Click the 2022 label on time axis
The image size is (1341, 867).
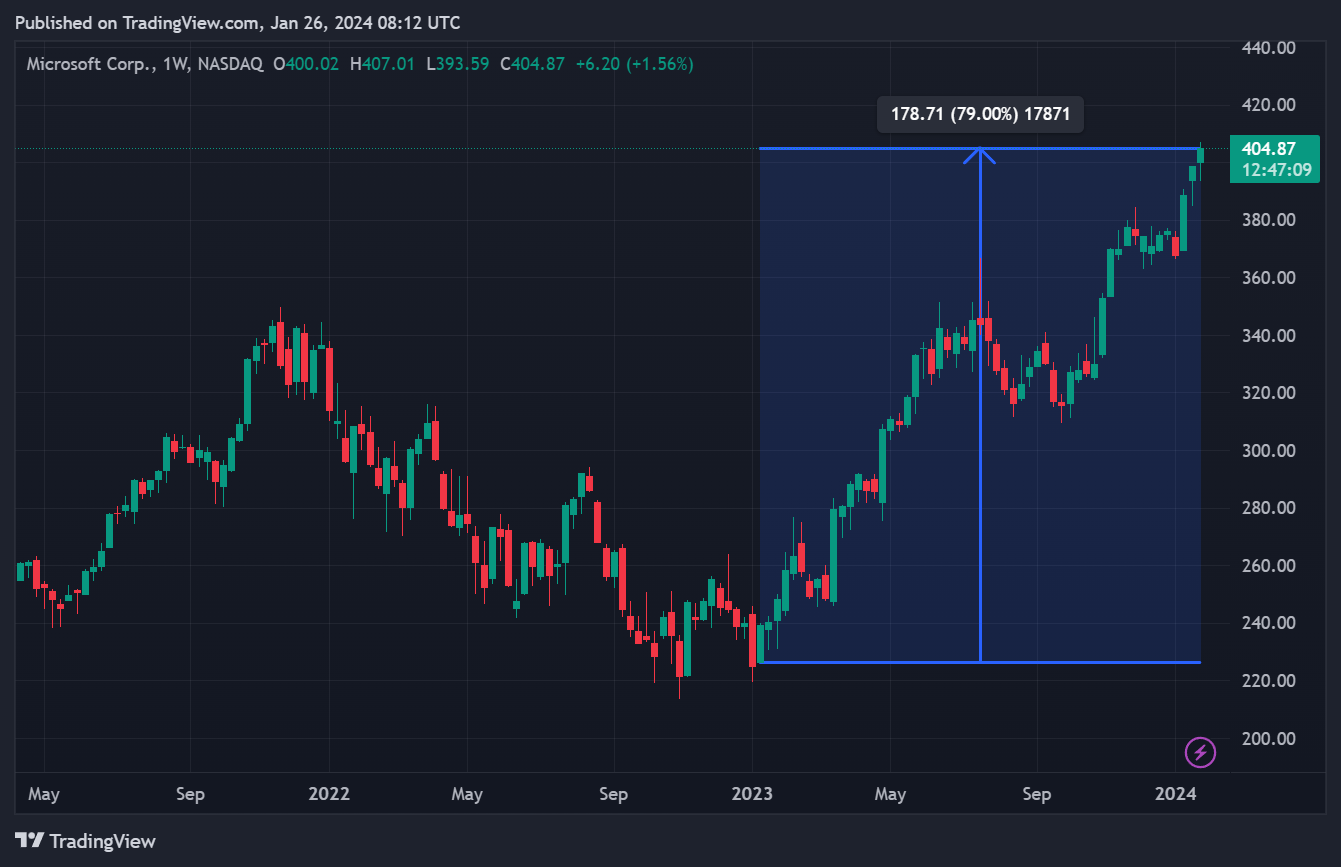(329, 794)
